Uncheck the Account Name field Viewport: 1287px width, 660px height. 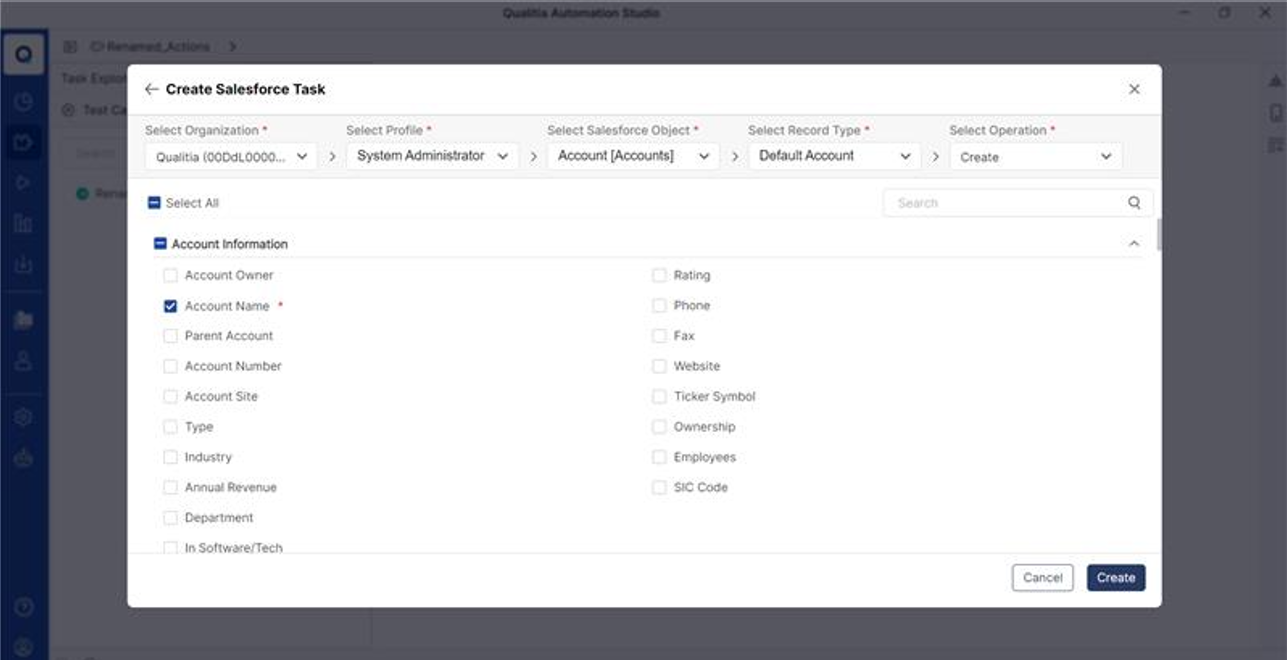[x=170, y=306]
